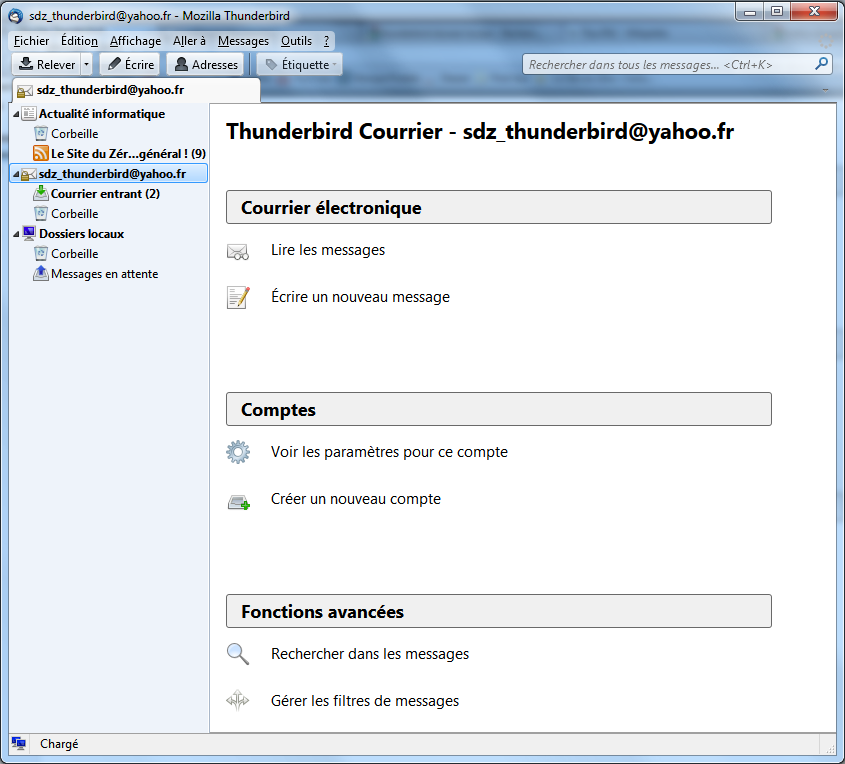This screenshot has width=845, height=764.
Task: Collapse the sdz_thunderbird@yahoo.fr account in sidebar
Action: pyautogui.click(x=15, y=174)
